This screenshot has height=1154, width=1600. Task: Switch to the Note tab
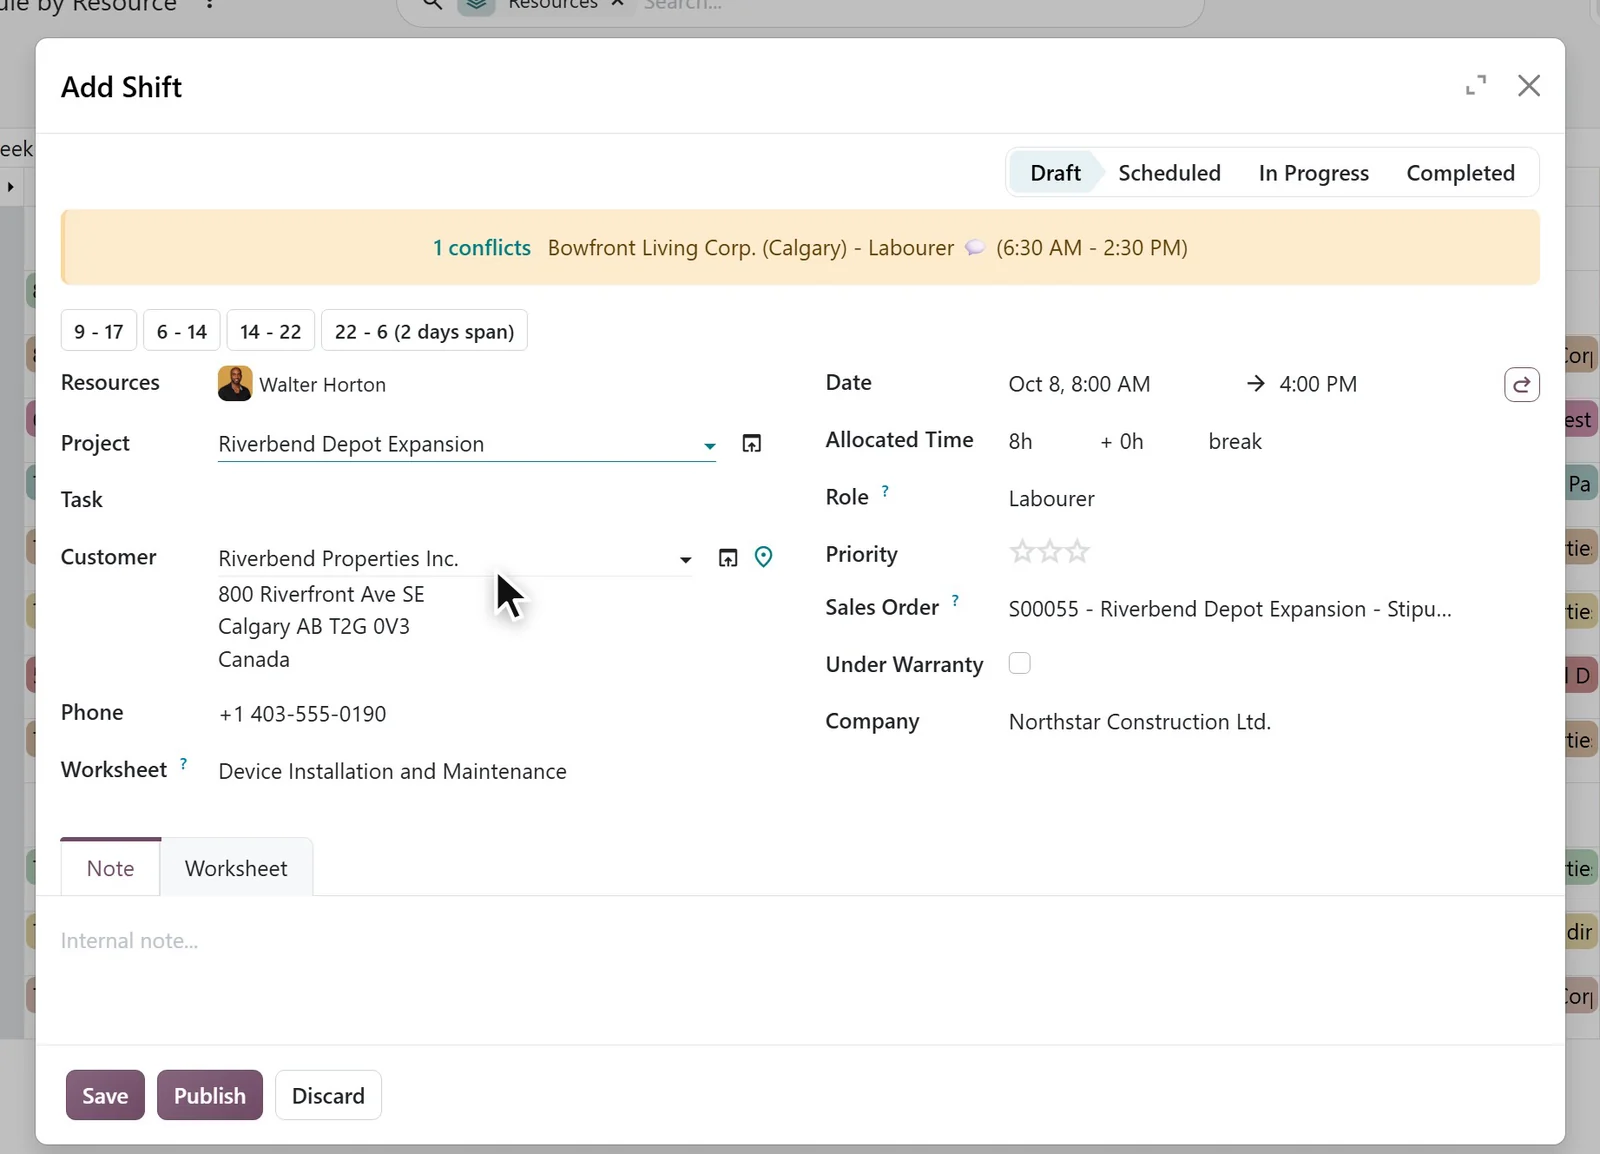[x=110, y=868]
